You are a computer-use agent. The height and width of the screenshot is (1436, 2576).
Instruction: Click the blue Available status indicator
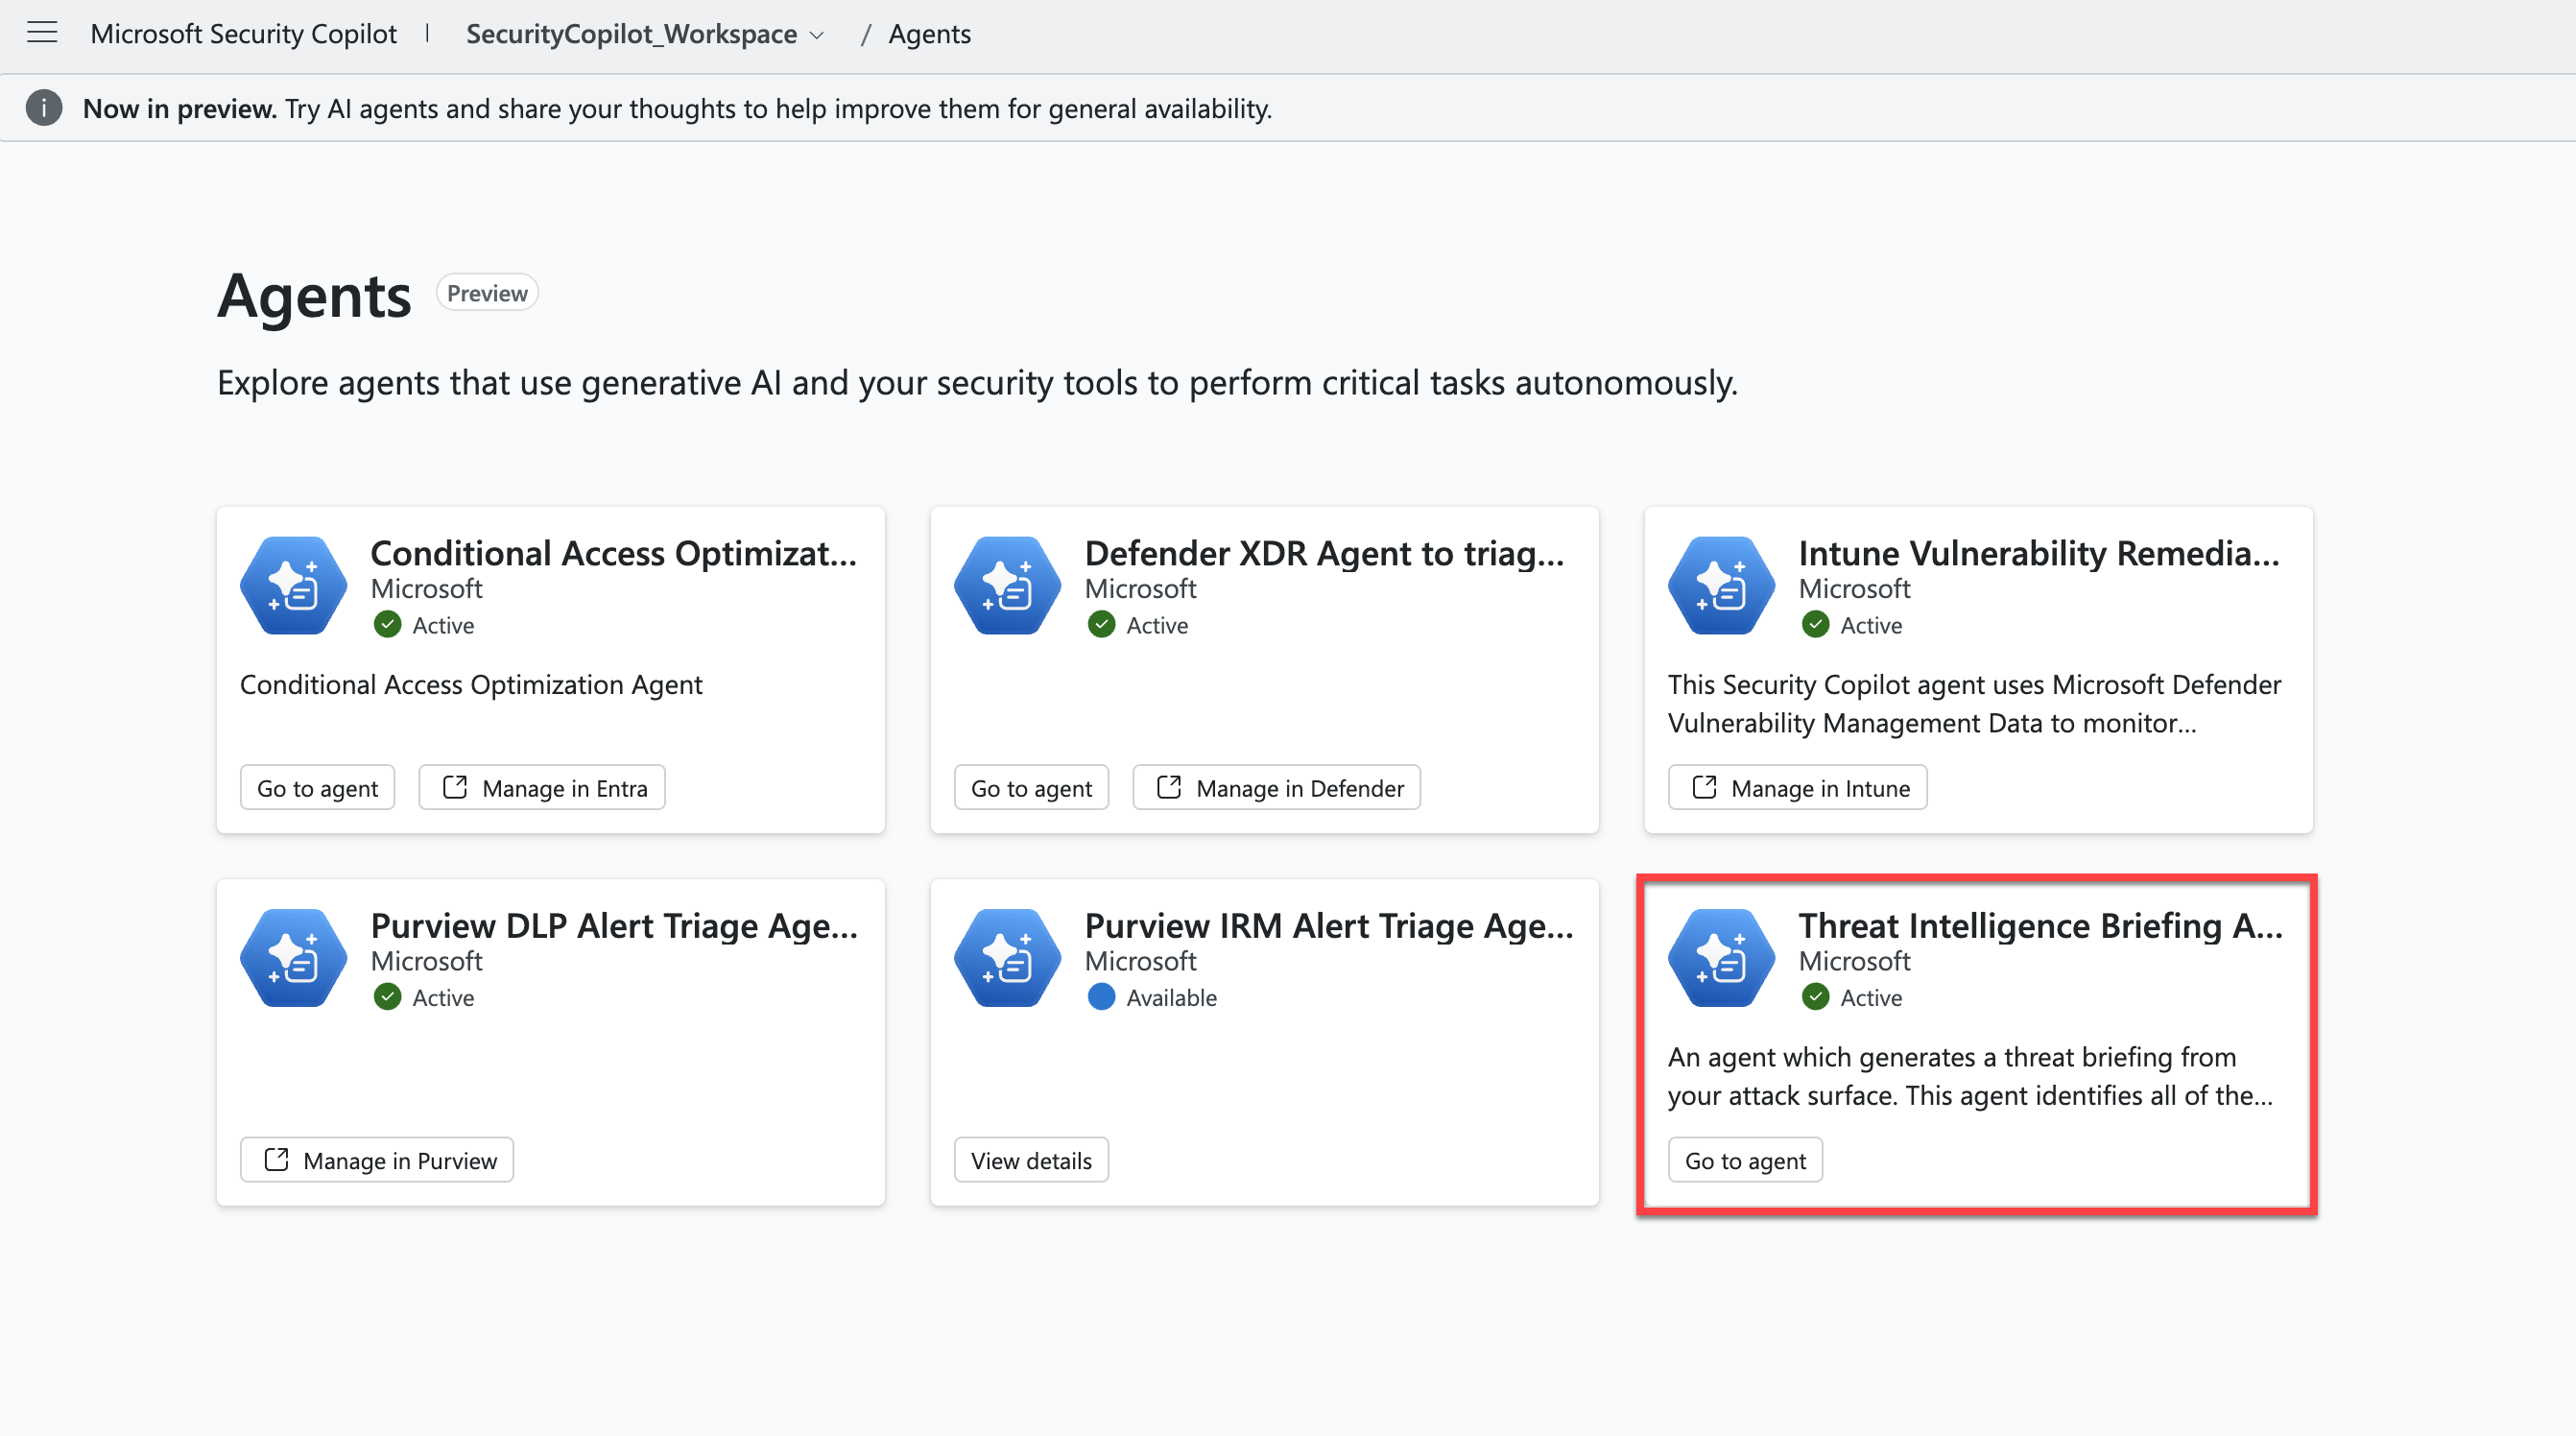[1101, 997]
